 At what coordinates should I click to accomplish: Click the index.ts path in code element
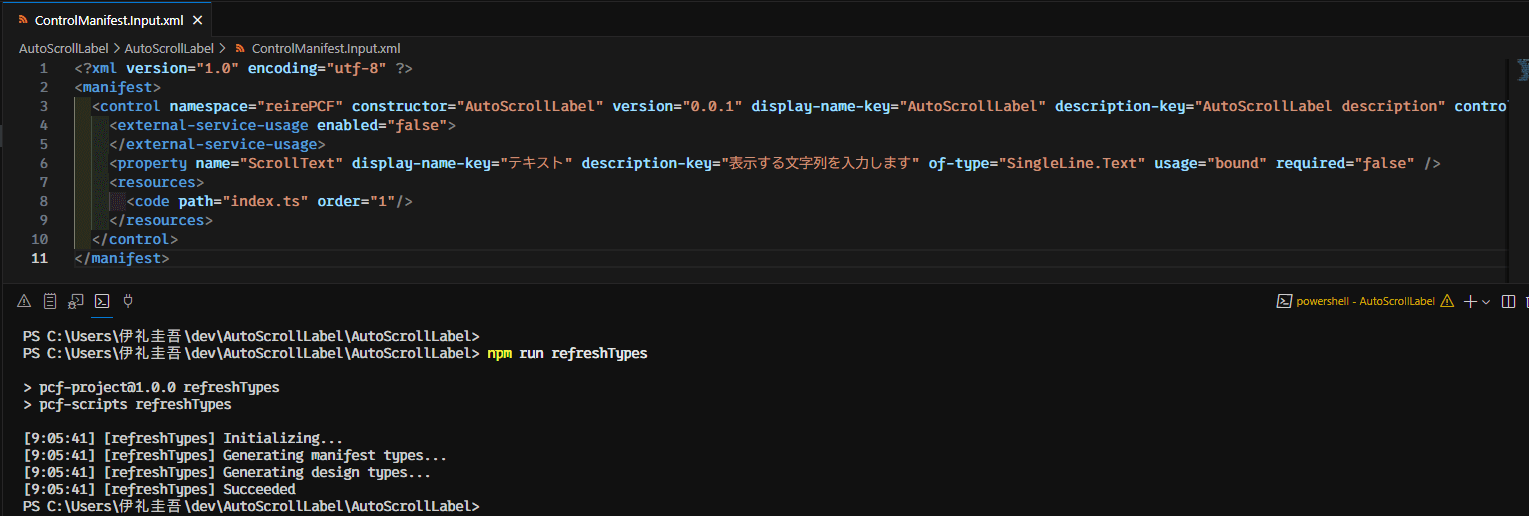266,201
